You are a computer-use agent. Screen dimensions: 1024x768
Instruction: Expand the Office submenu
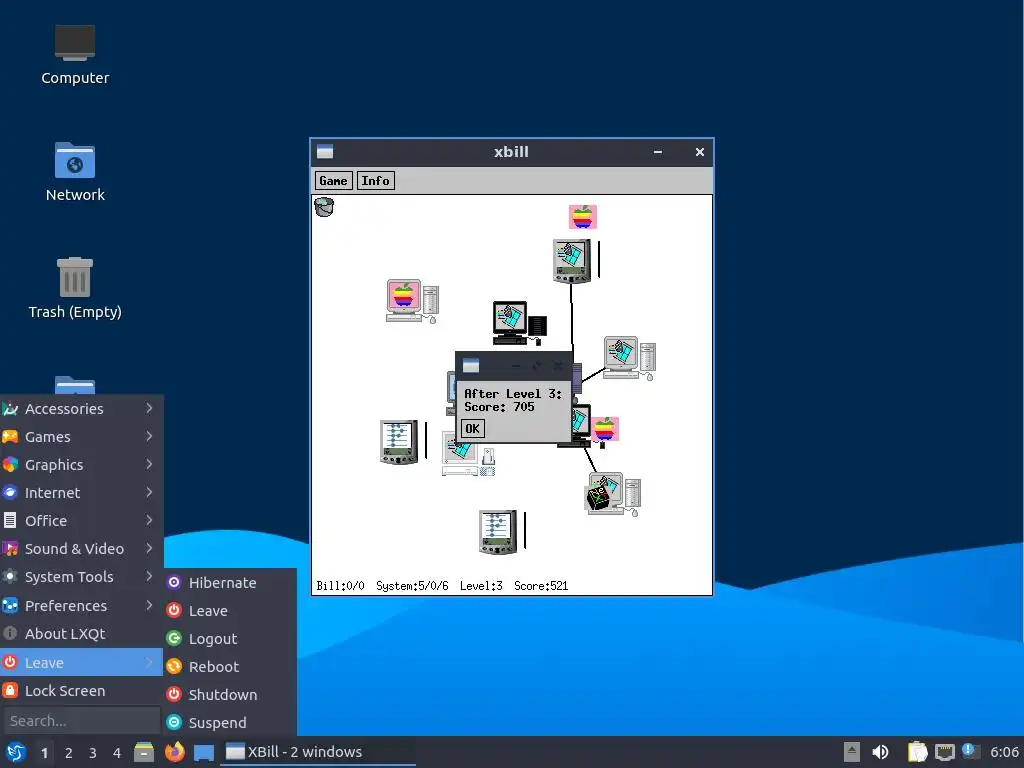pyautogui.click(x=82, y=521)
